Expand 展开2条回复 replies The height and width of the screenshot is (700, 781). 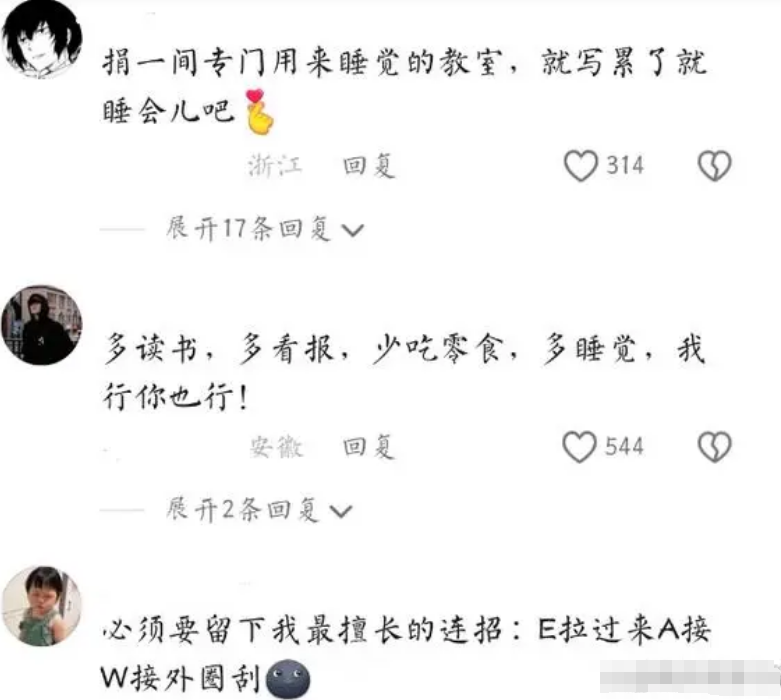tap(259, 509)
